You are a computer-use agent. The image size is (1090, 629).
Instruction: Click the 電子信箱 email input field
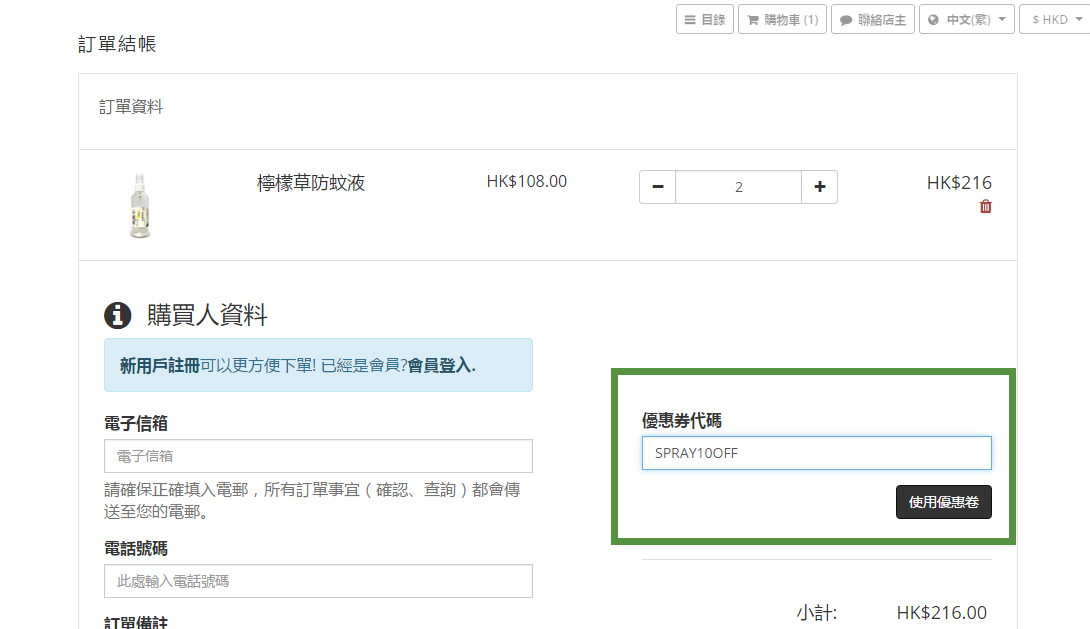[318, 456]
